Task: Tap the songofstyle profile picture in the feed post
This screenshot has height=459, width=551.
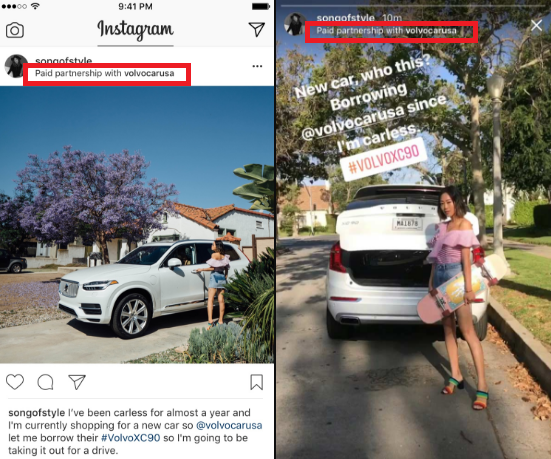Action: pyautogui.click(x=14, y=66)
